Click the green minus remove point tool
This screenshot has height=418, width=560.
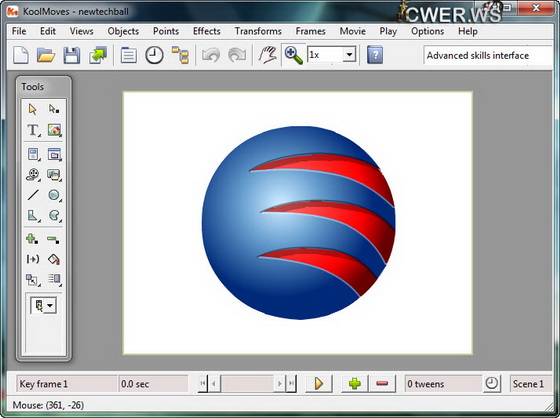point(53,239)
